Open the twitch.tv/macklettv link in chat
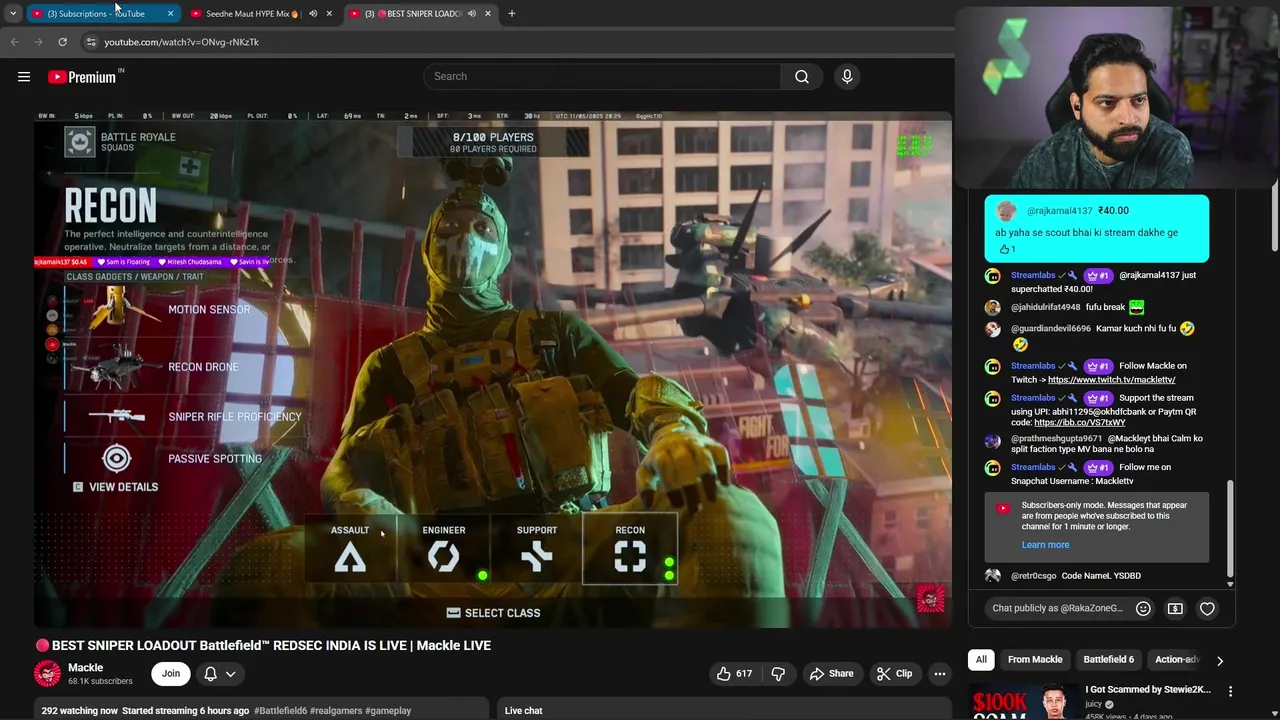 (1111, 380)
